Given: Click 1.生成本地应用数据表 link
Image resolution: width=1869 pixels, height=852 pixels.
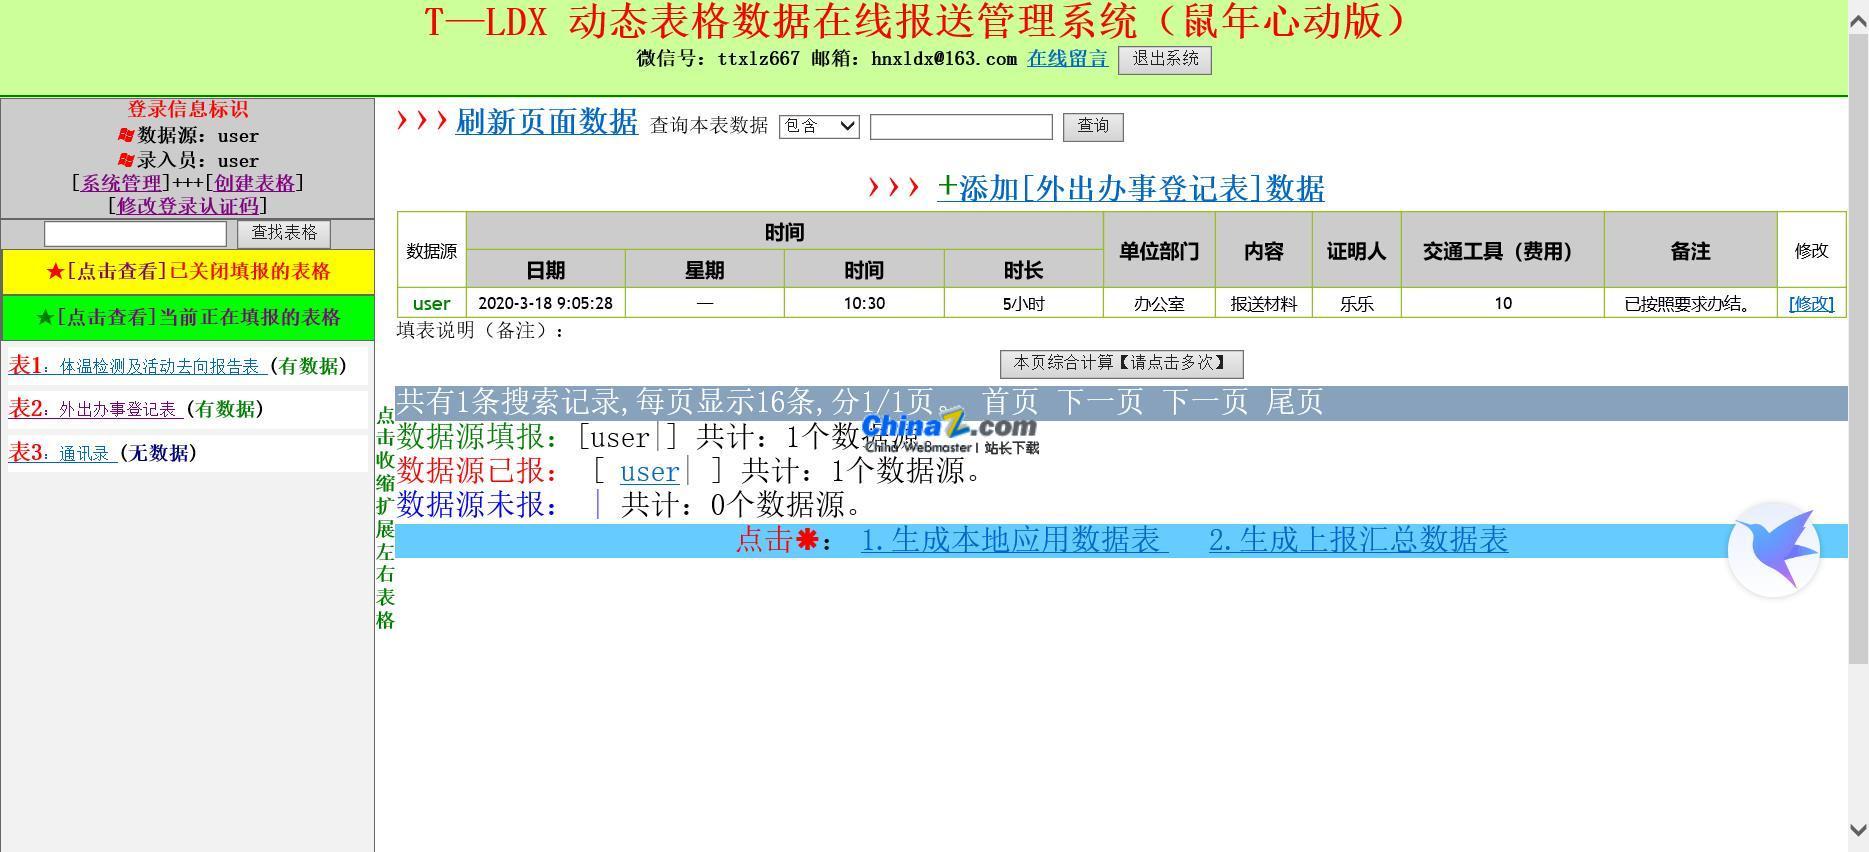Looking at the screenshot, I should tap(1015, 540).
